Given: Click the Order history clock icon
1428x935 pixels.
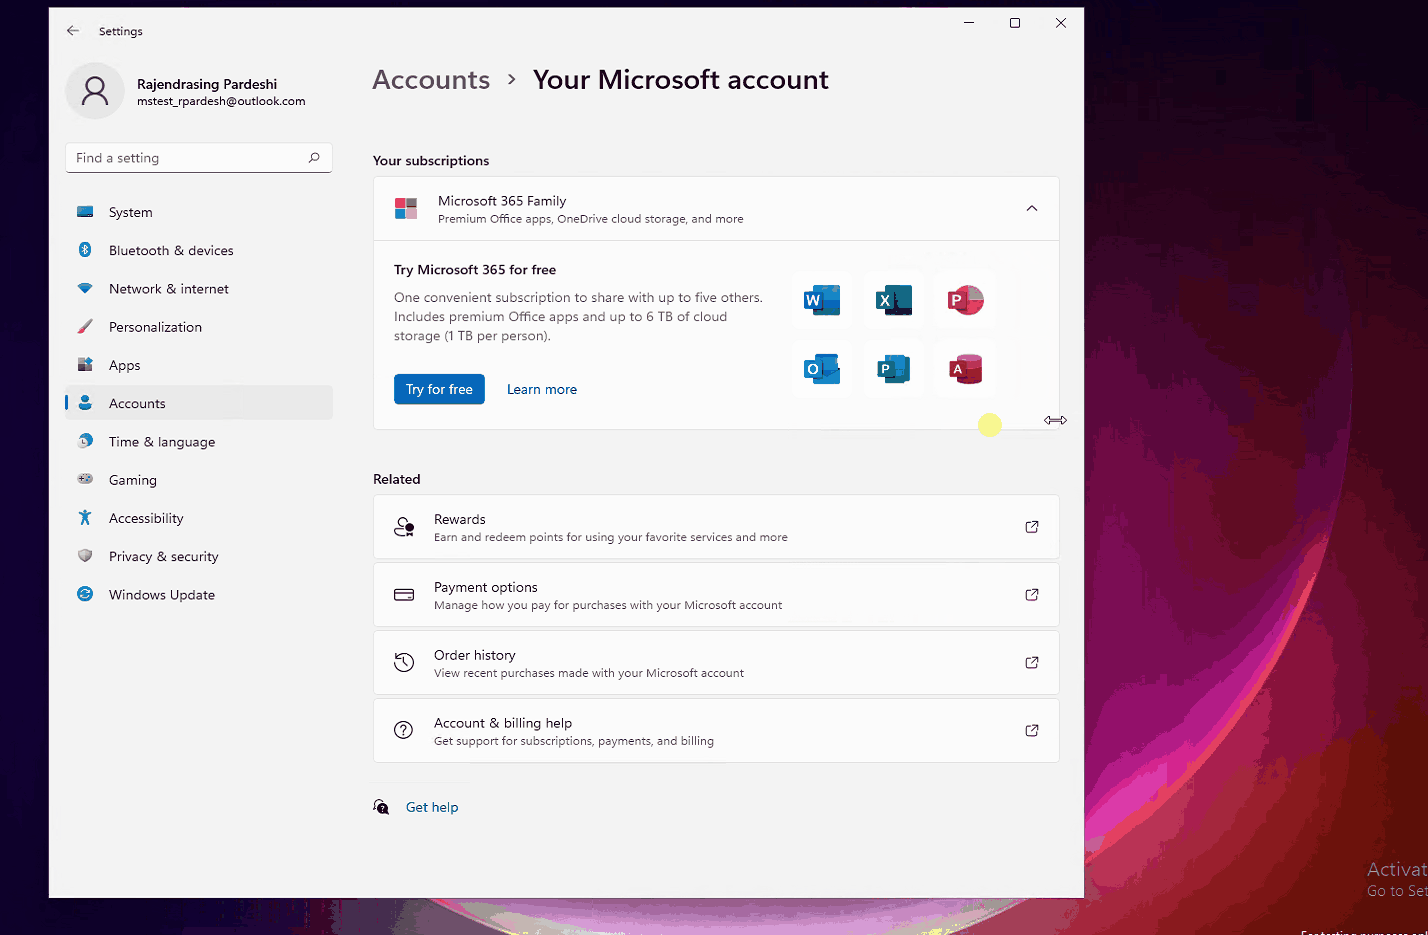Looking at the screenshot, I should [x=404, y=662].
